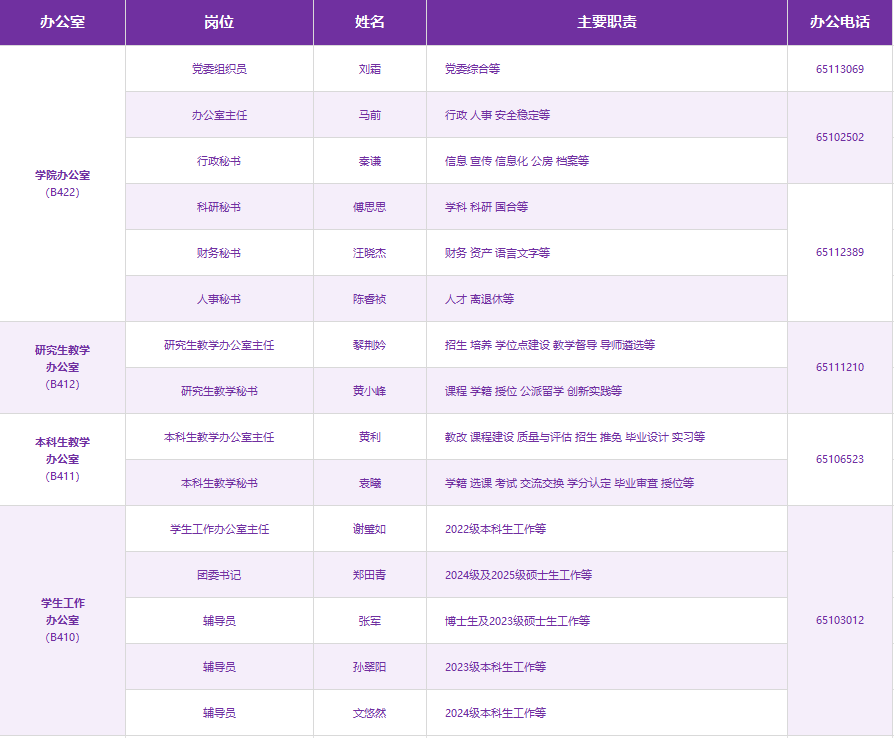Screen dimensions: 894x738
Task: Select the 学院办公室 (B422) cell
Action: point(62,183)
